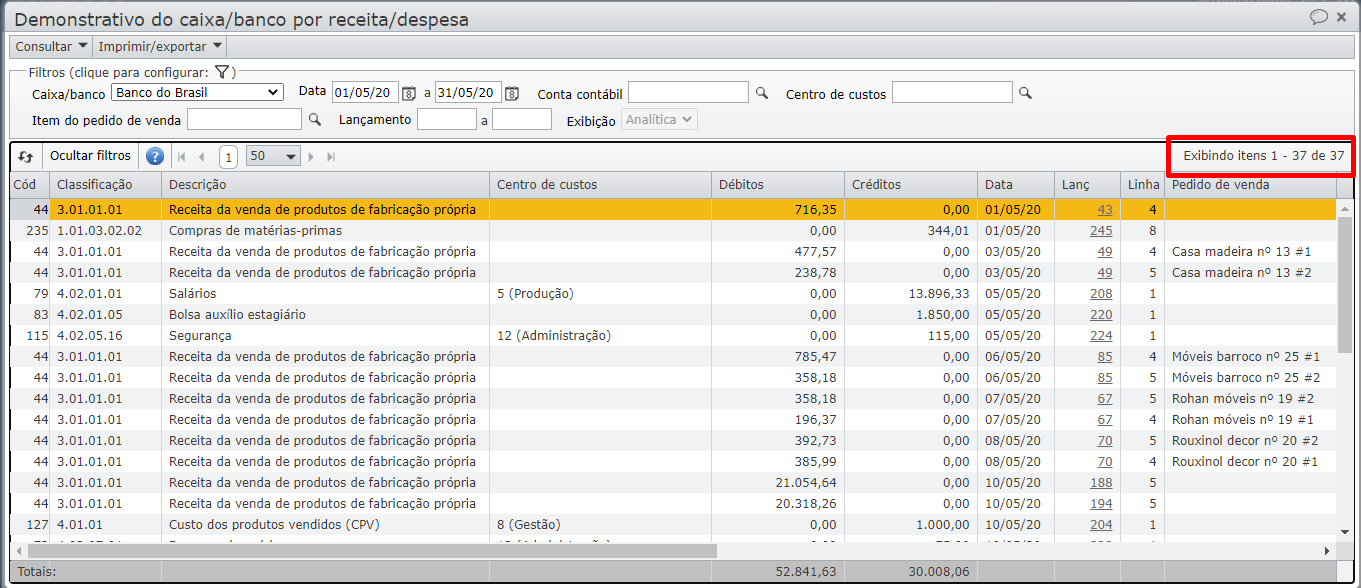Open lançamento link 245
Viewport: 1361px width, 588px height.
coord(1101,231)
